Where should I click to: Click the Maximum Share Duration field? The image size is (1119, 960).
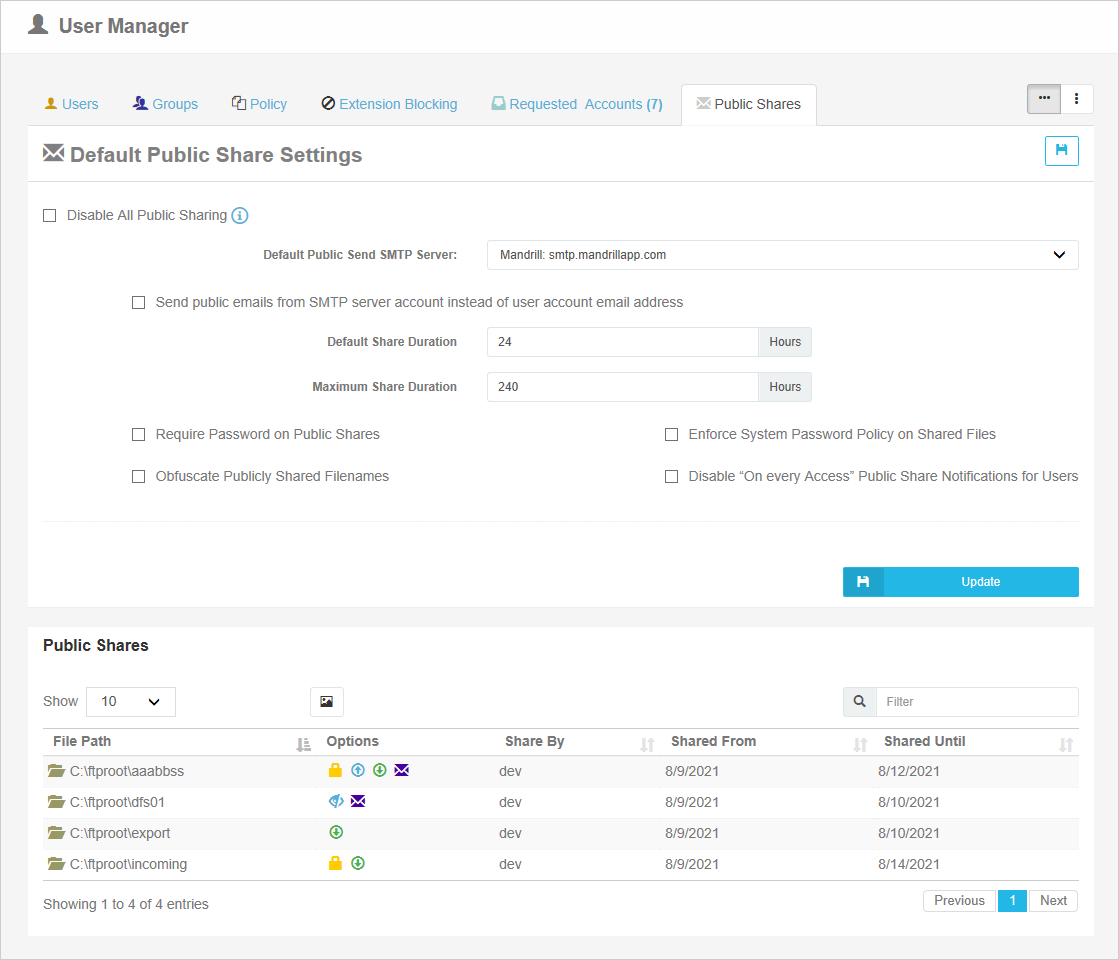622,387
